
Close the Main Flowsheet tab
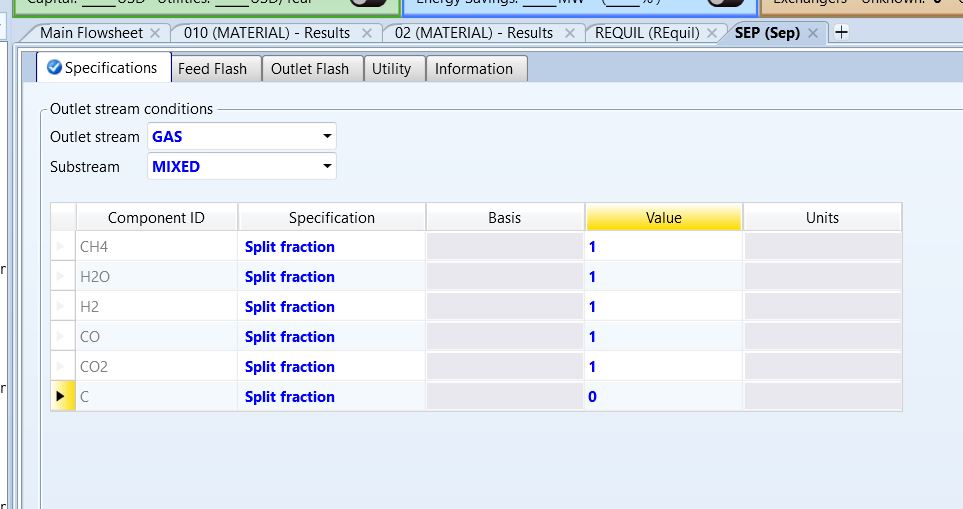[155, 33]
